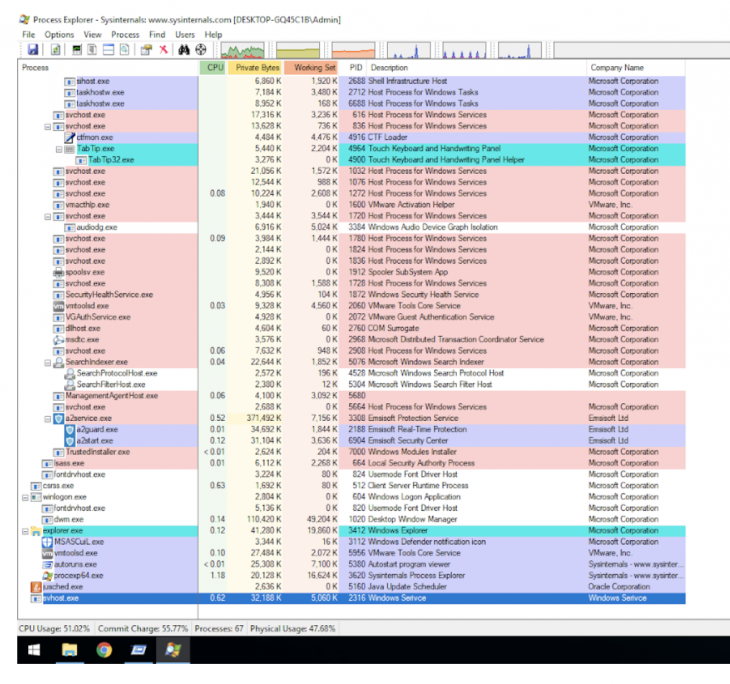
Task: Click the Properties toolbar icon
Action: pyautogui.click(x=146, y=49)
